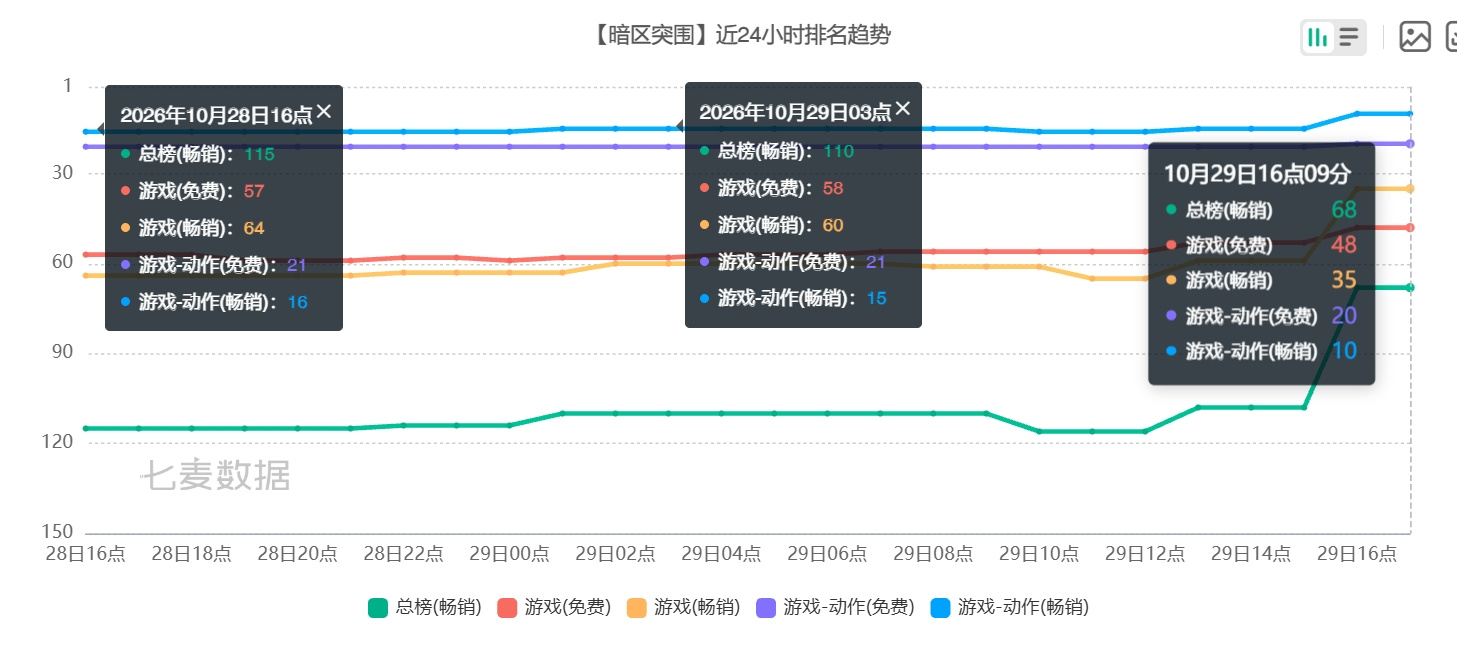Click the tooltip header 2026年10月28日16点
Screen dimensions: 1457x657
point(216,115)
